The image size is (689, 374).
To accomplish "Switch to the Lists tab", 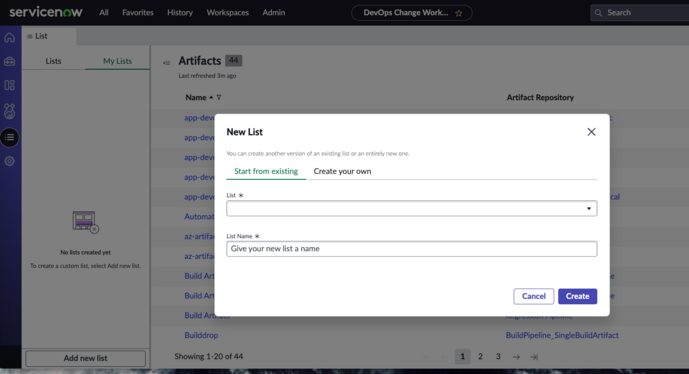I will (53, 61).
